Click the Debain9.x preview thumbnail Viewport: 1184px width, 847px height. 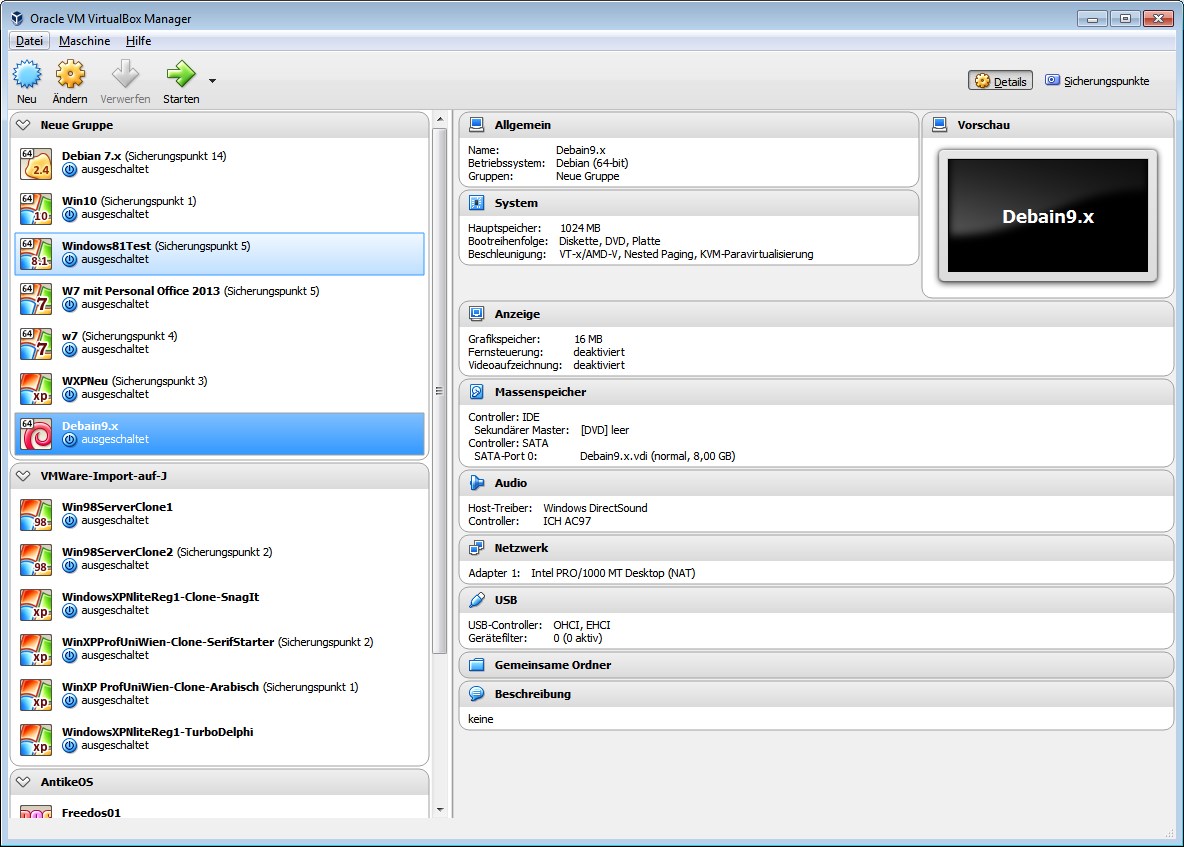click(1047, 216)
